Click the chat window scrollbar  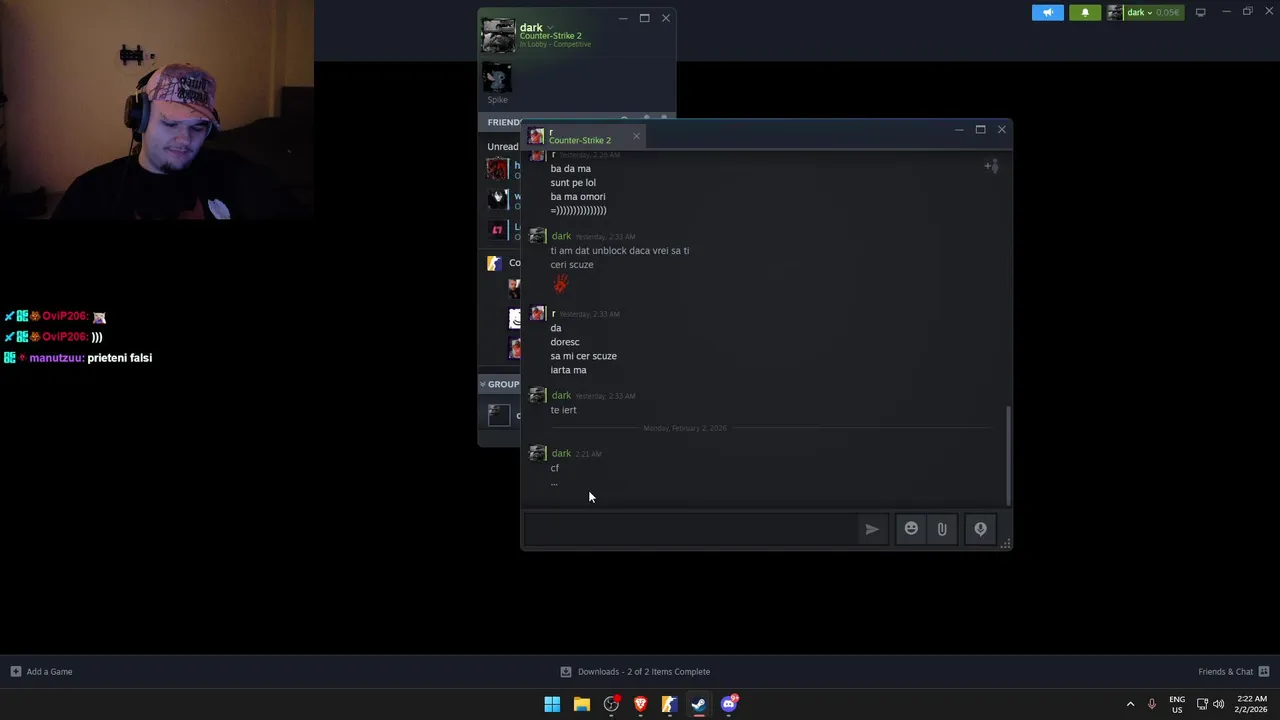click(1008, 455)
